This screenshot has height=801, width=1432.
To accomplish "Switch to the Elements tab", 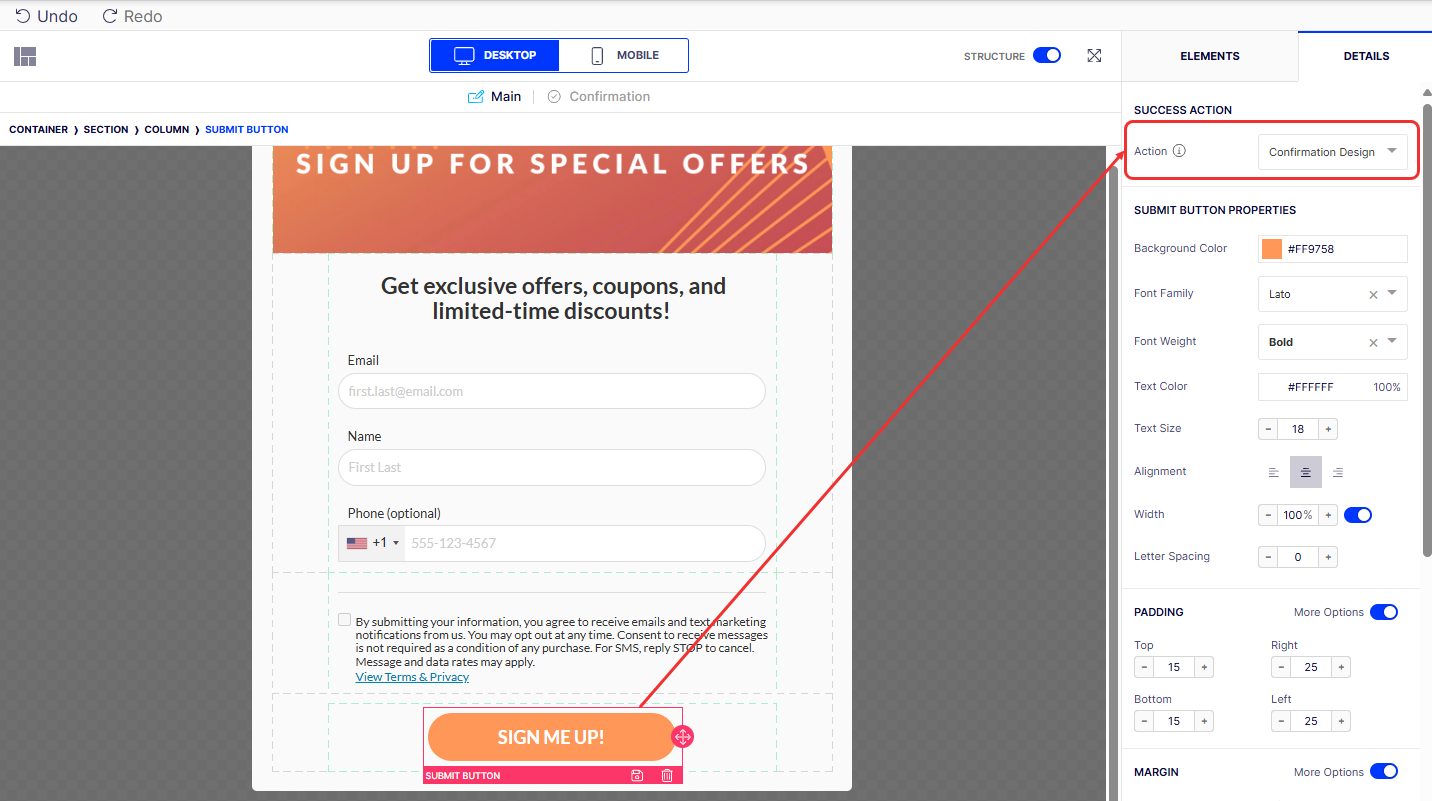I will click(1210, 56).
